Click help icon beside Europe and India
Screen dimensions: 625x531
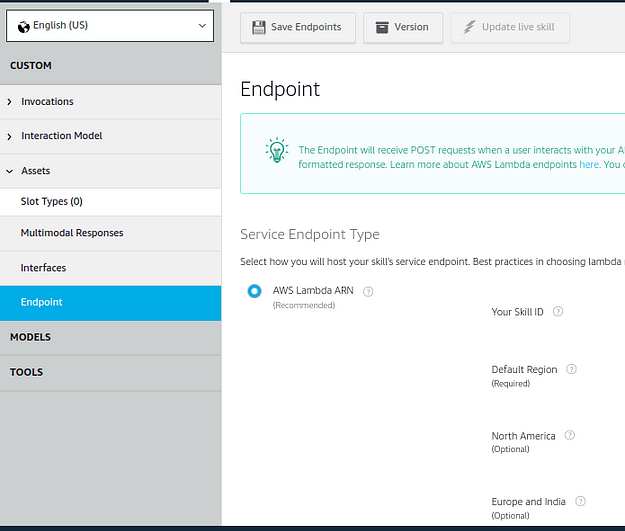pos(580,502)
